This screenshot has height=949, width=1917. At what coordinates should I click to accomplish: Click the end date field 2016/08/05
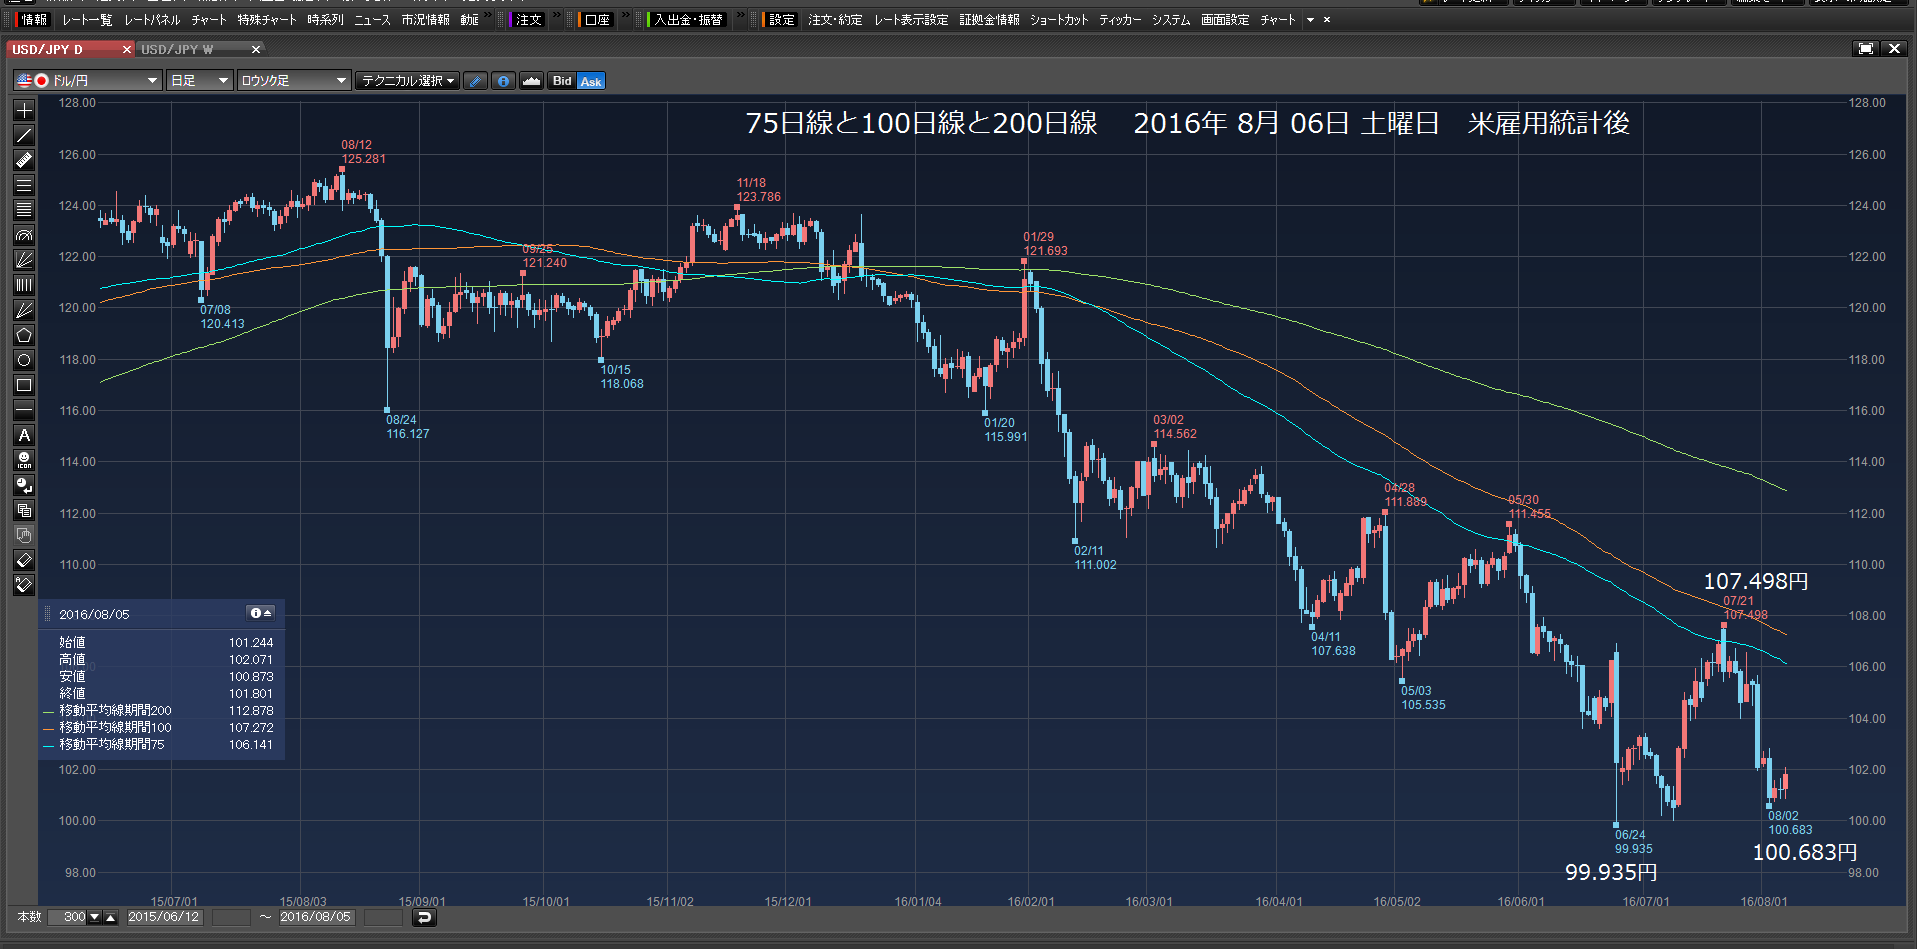tap(316, 917)
